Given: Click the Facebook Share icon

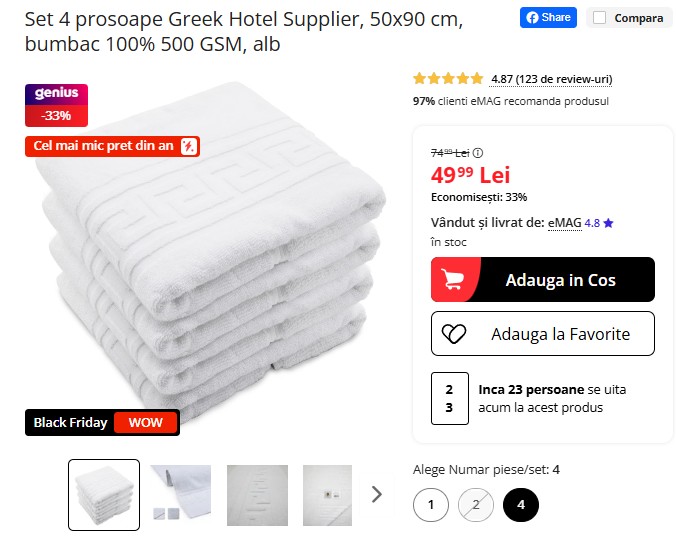Looking at the screenshot, I should [x=532, y=17].
